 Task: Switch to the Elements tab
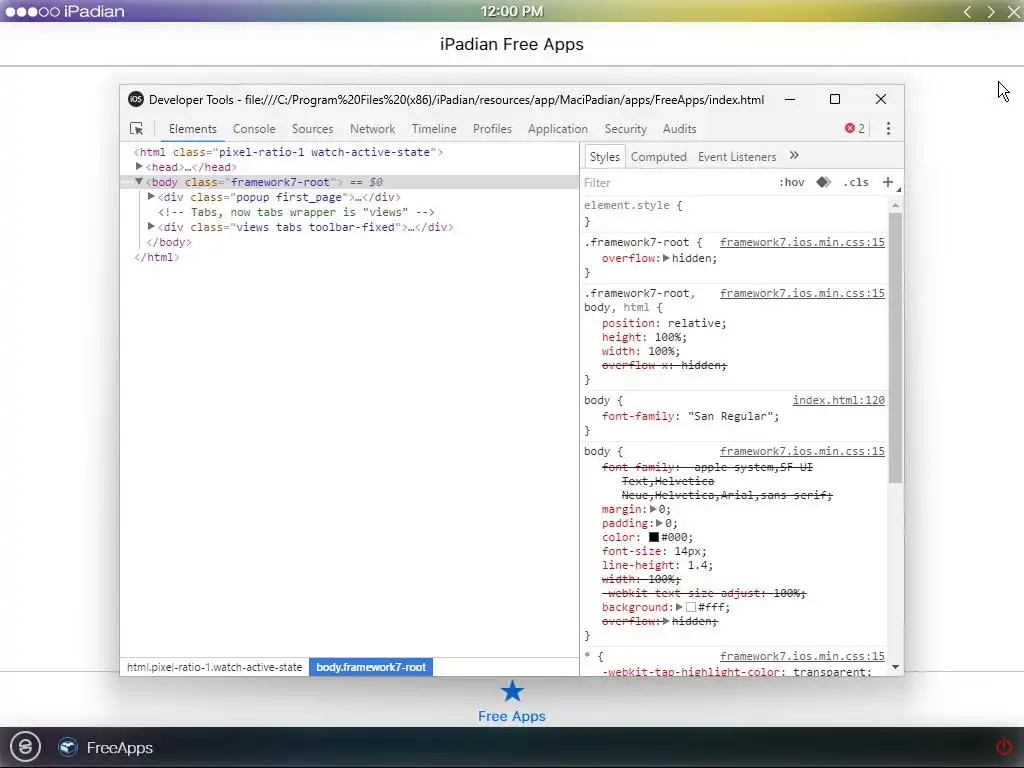(x=193, y=129)
